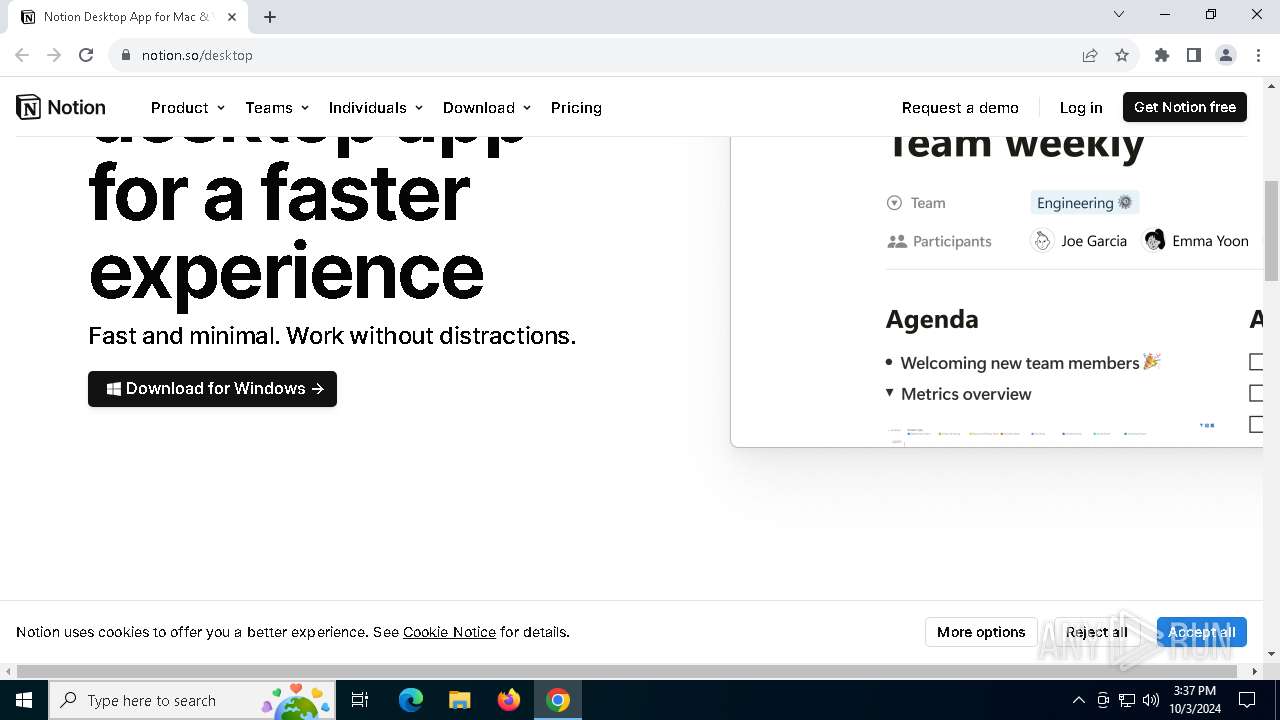
Task: Click the 'Agenda' heading
Action: [932, 319]
